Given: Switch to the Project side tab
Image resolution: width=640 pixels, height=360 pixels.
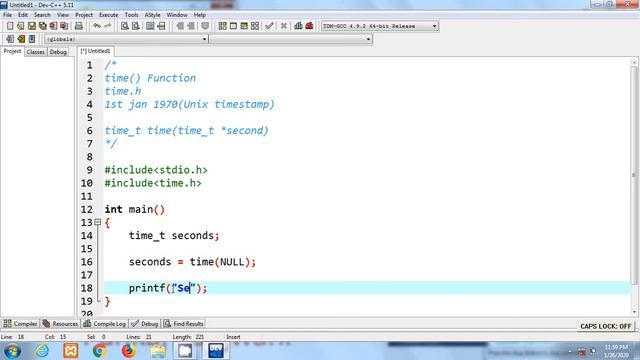Looking at the screenshot, I should point(12,51).
